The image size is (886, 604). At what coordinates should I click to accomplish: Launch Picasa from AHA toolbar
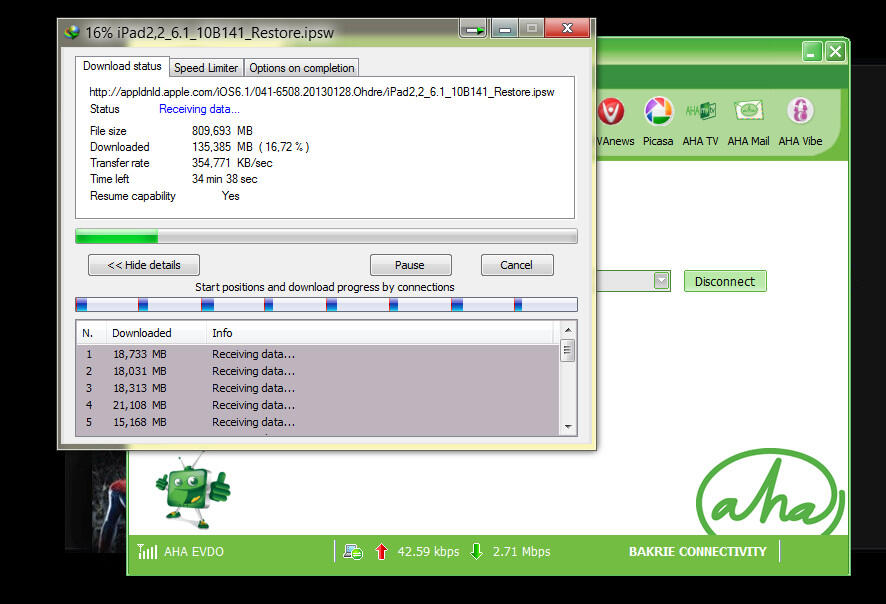point(658,111)
